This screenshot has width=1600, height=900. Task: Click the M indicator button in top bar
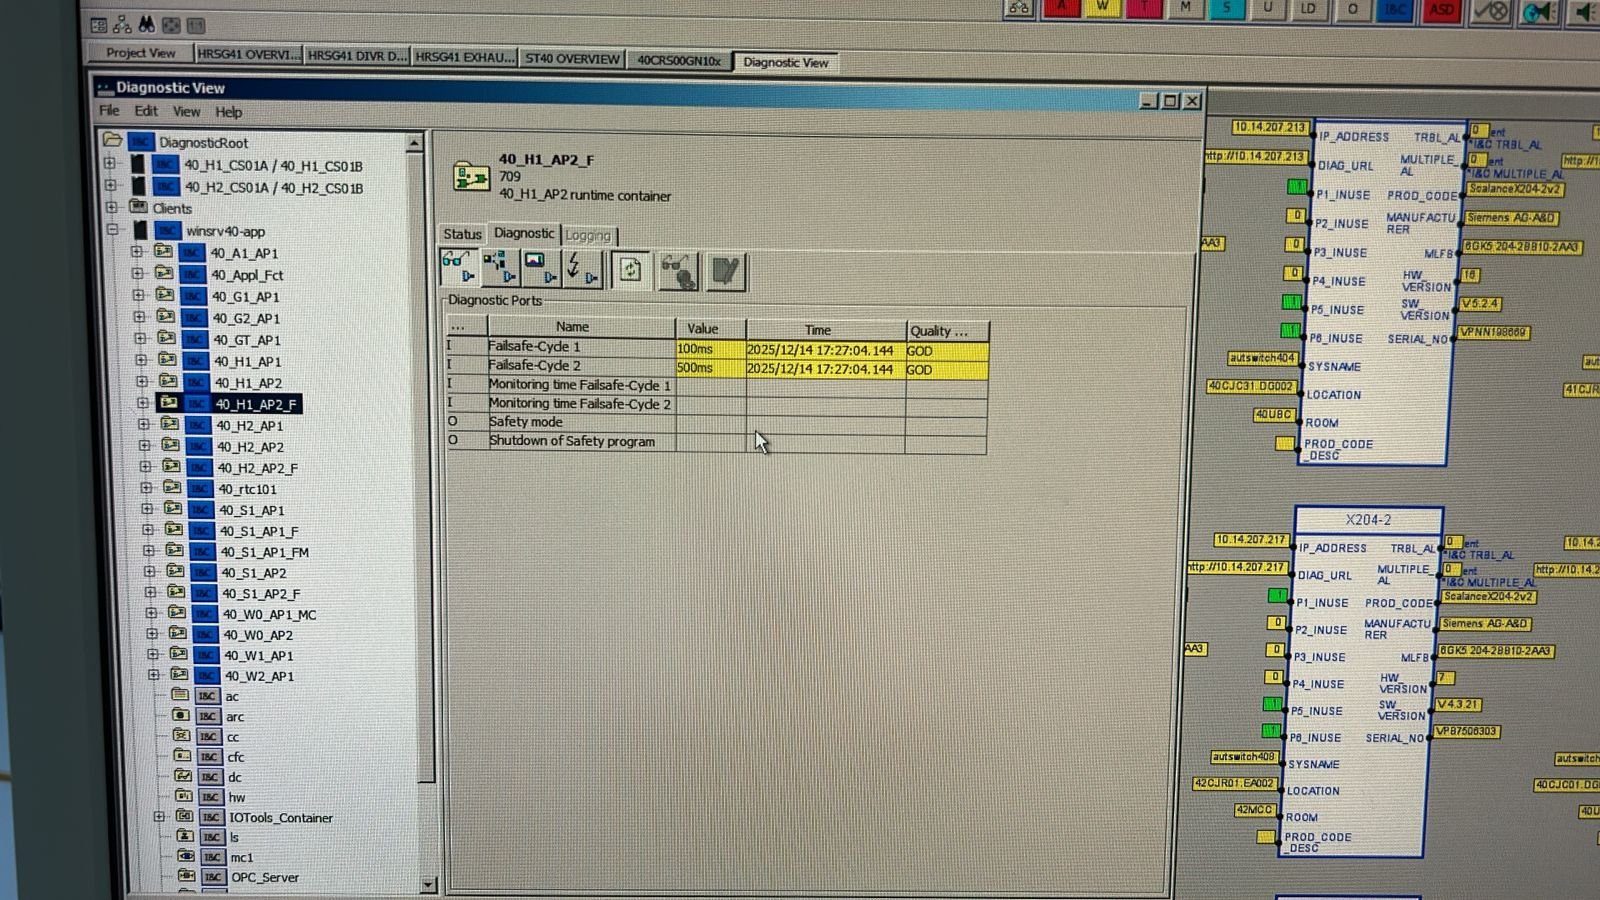[1185, 8]
